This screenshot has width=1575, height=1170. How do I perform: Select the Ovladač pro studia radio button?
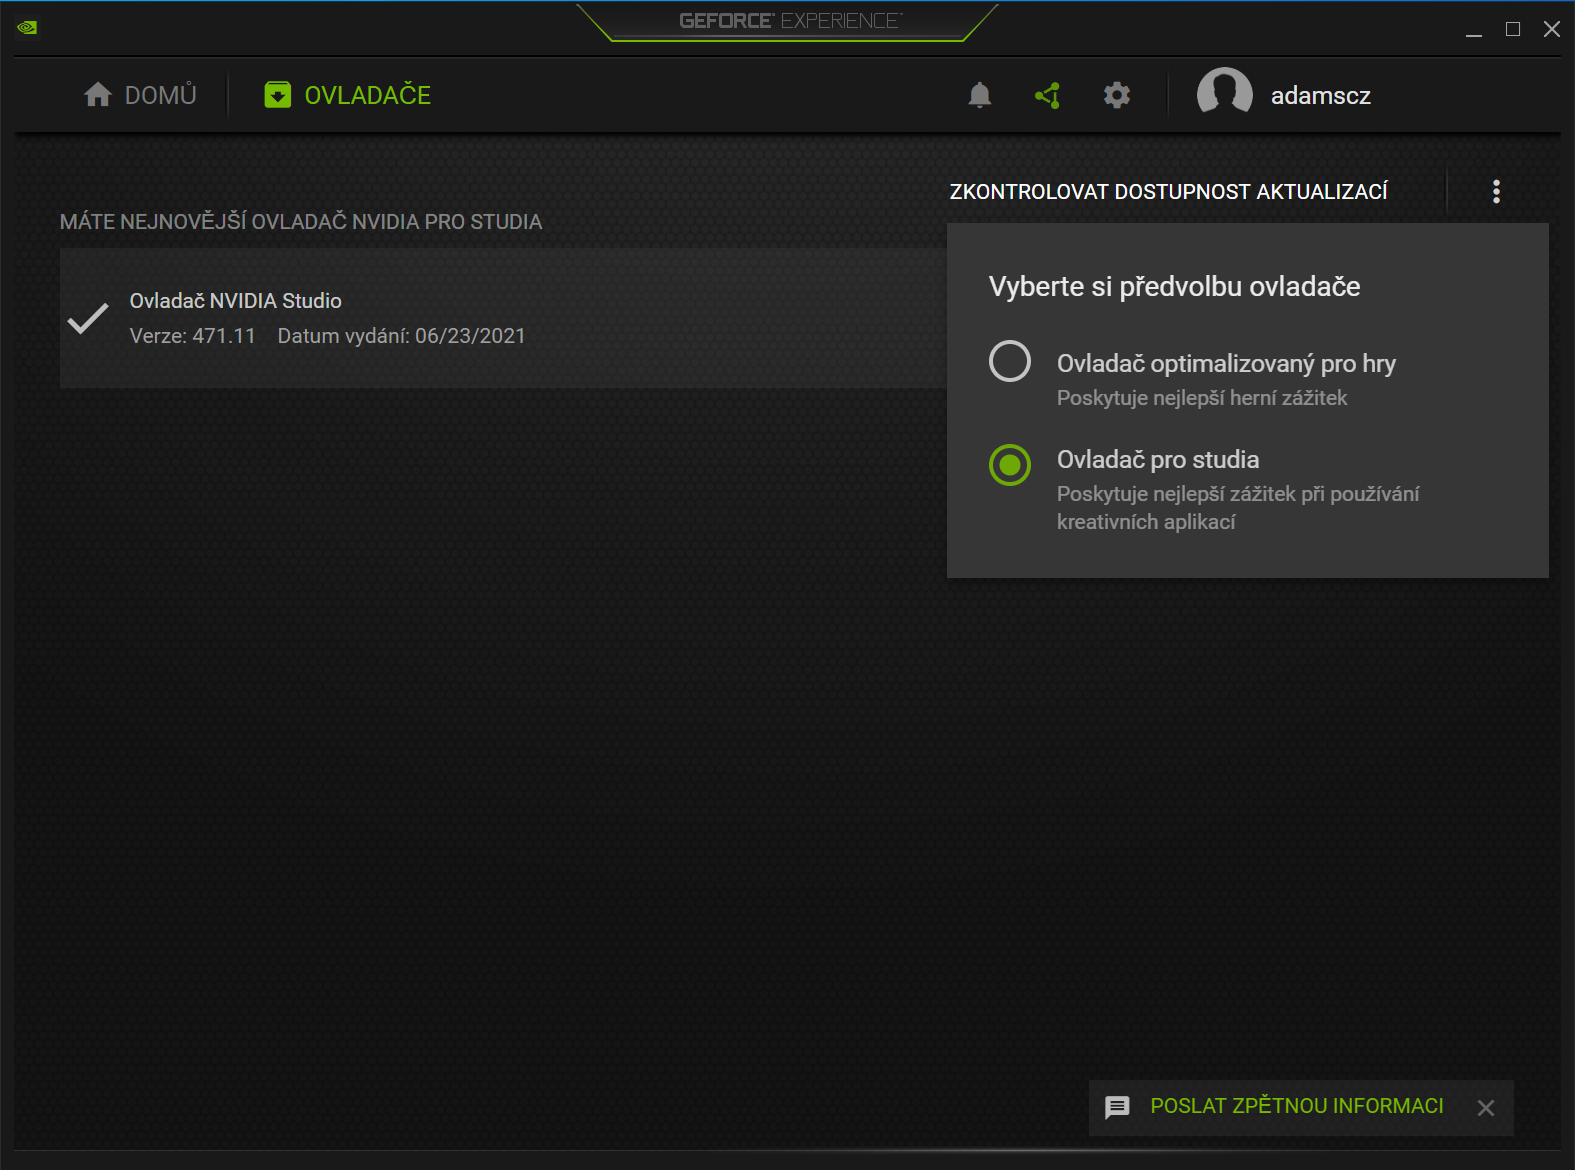pos(1010,465)
